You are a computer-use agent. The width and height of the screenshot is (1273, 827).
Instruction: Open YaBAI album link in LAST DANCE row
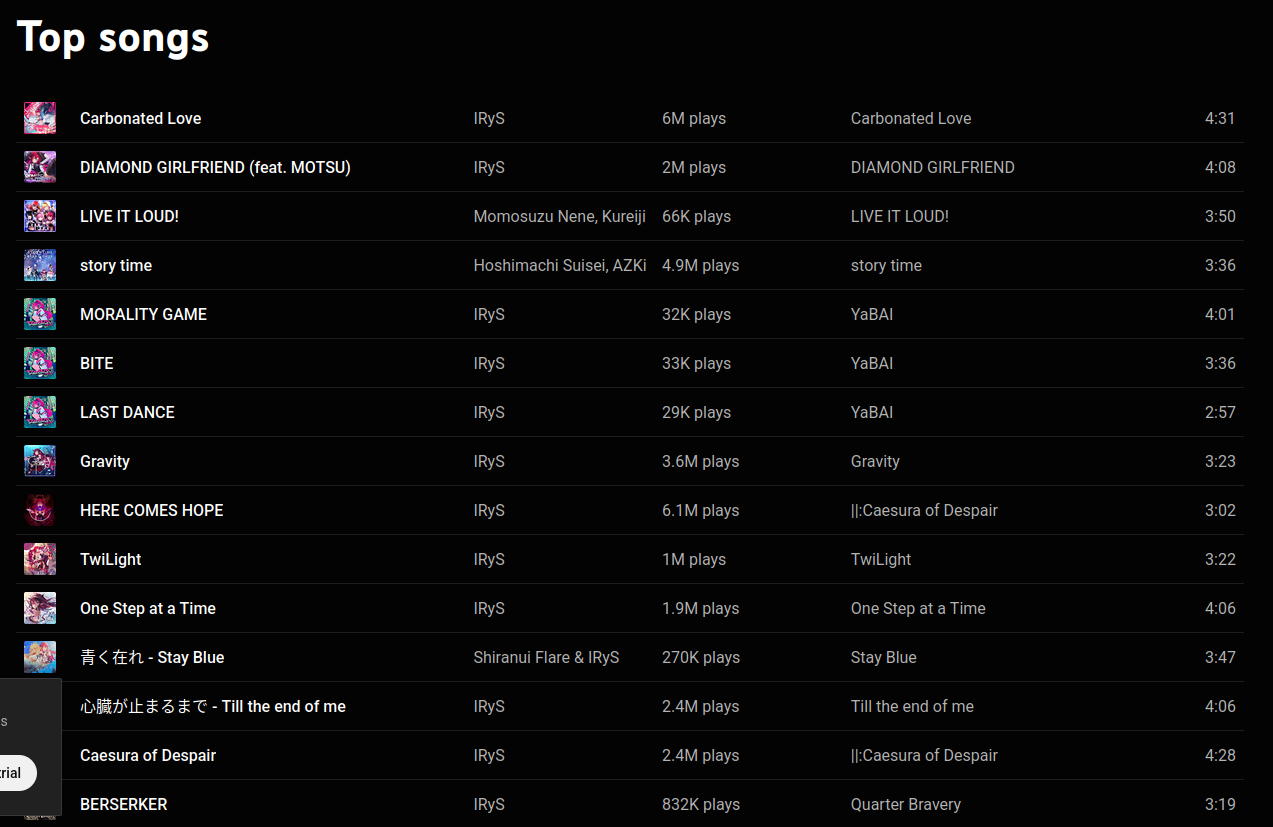coord(872,412)
